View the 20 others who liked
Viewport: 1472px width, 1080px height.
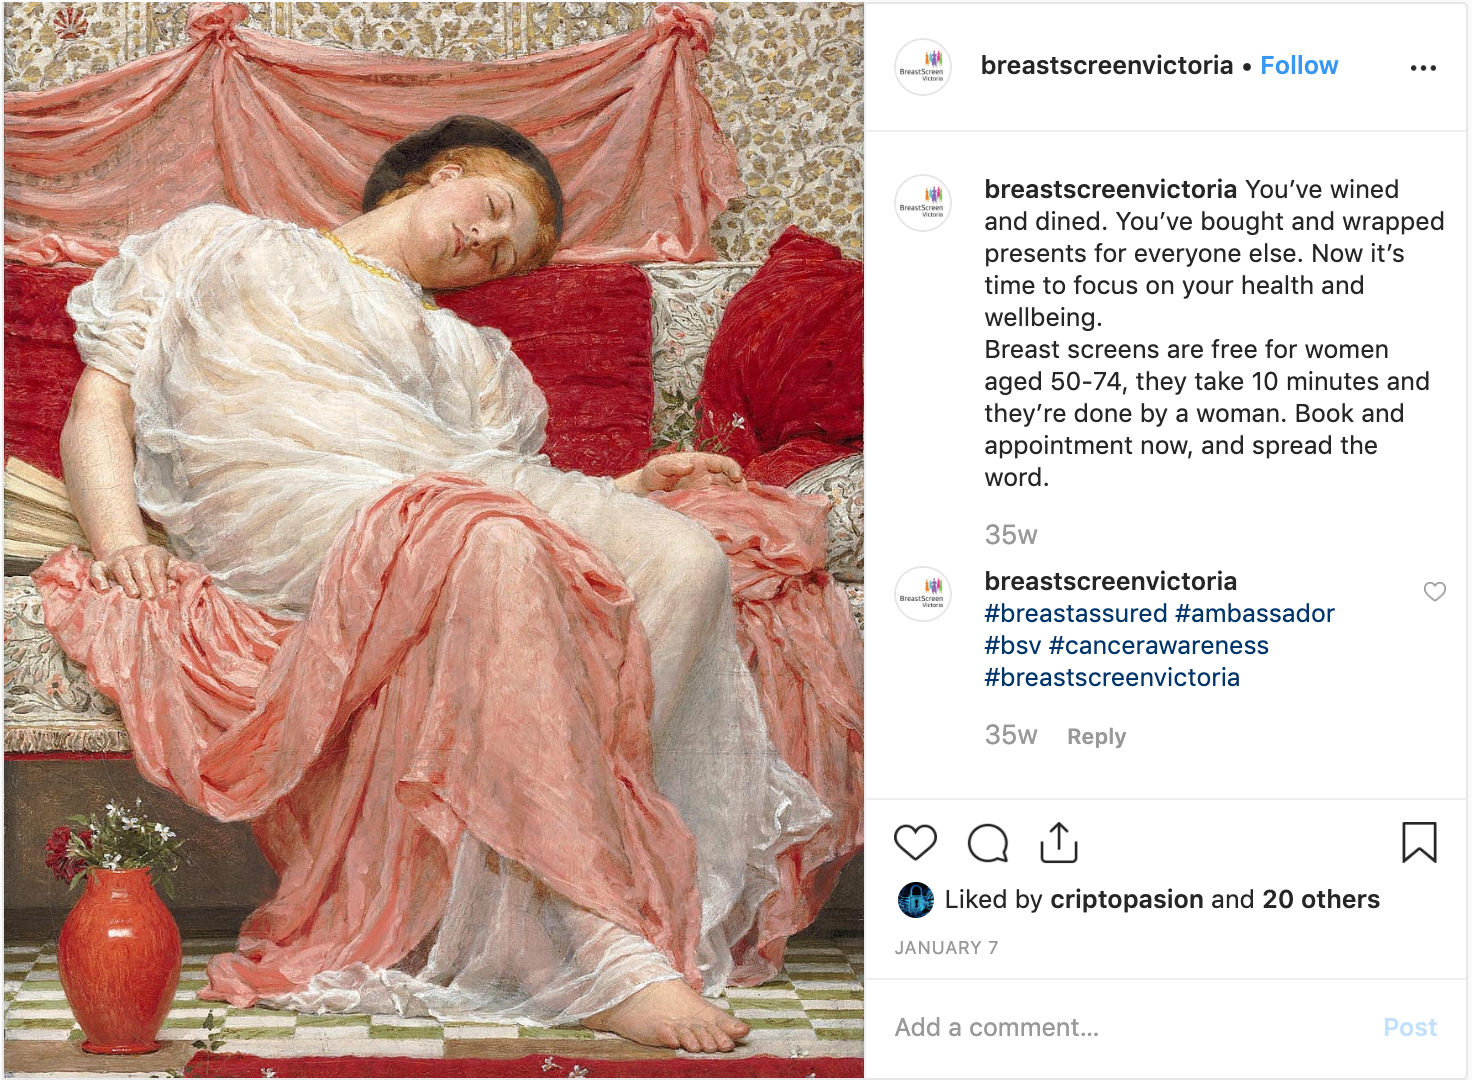click(1321, 899)
